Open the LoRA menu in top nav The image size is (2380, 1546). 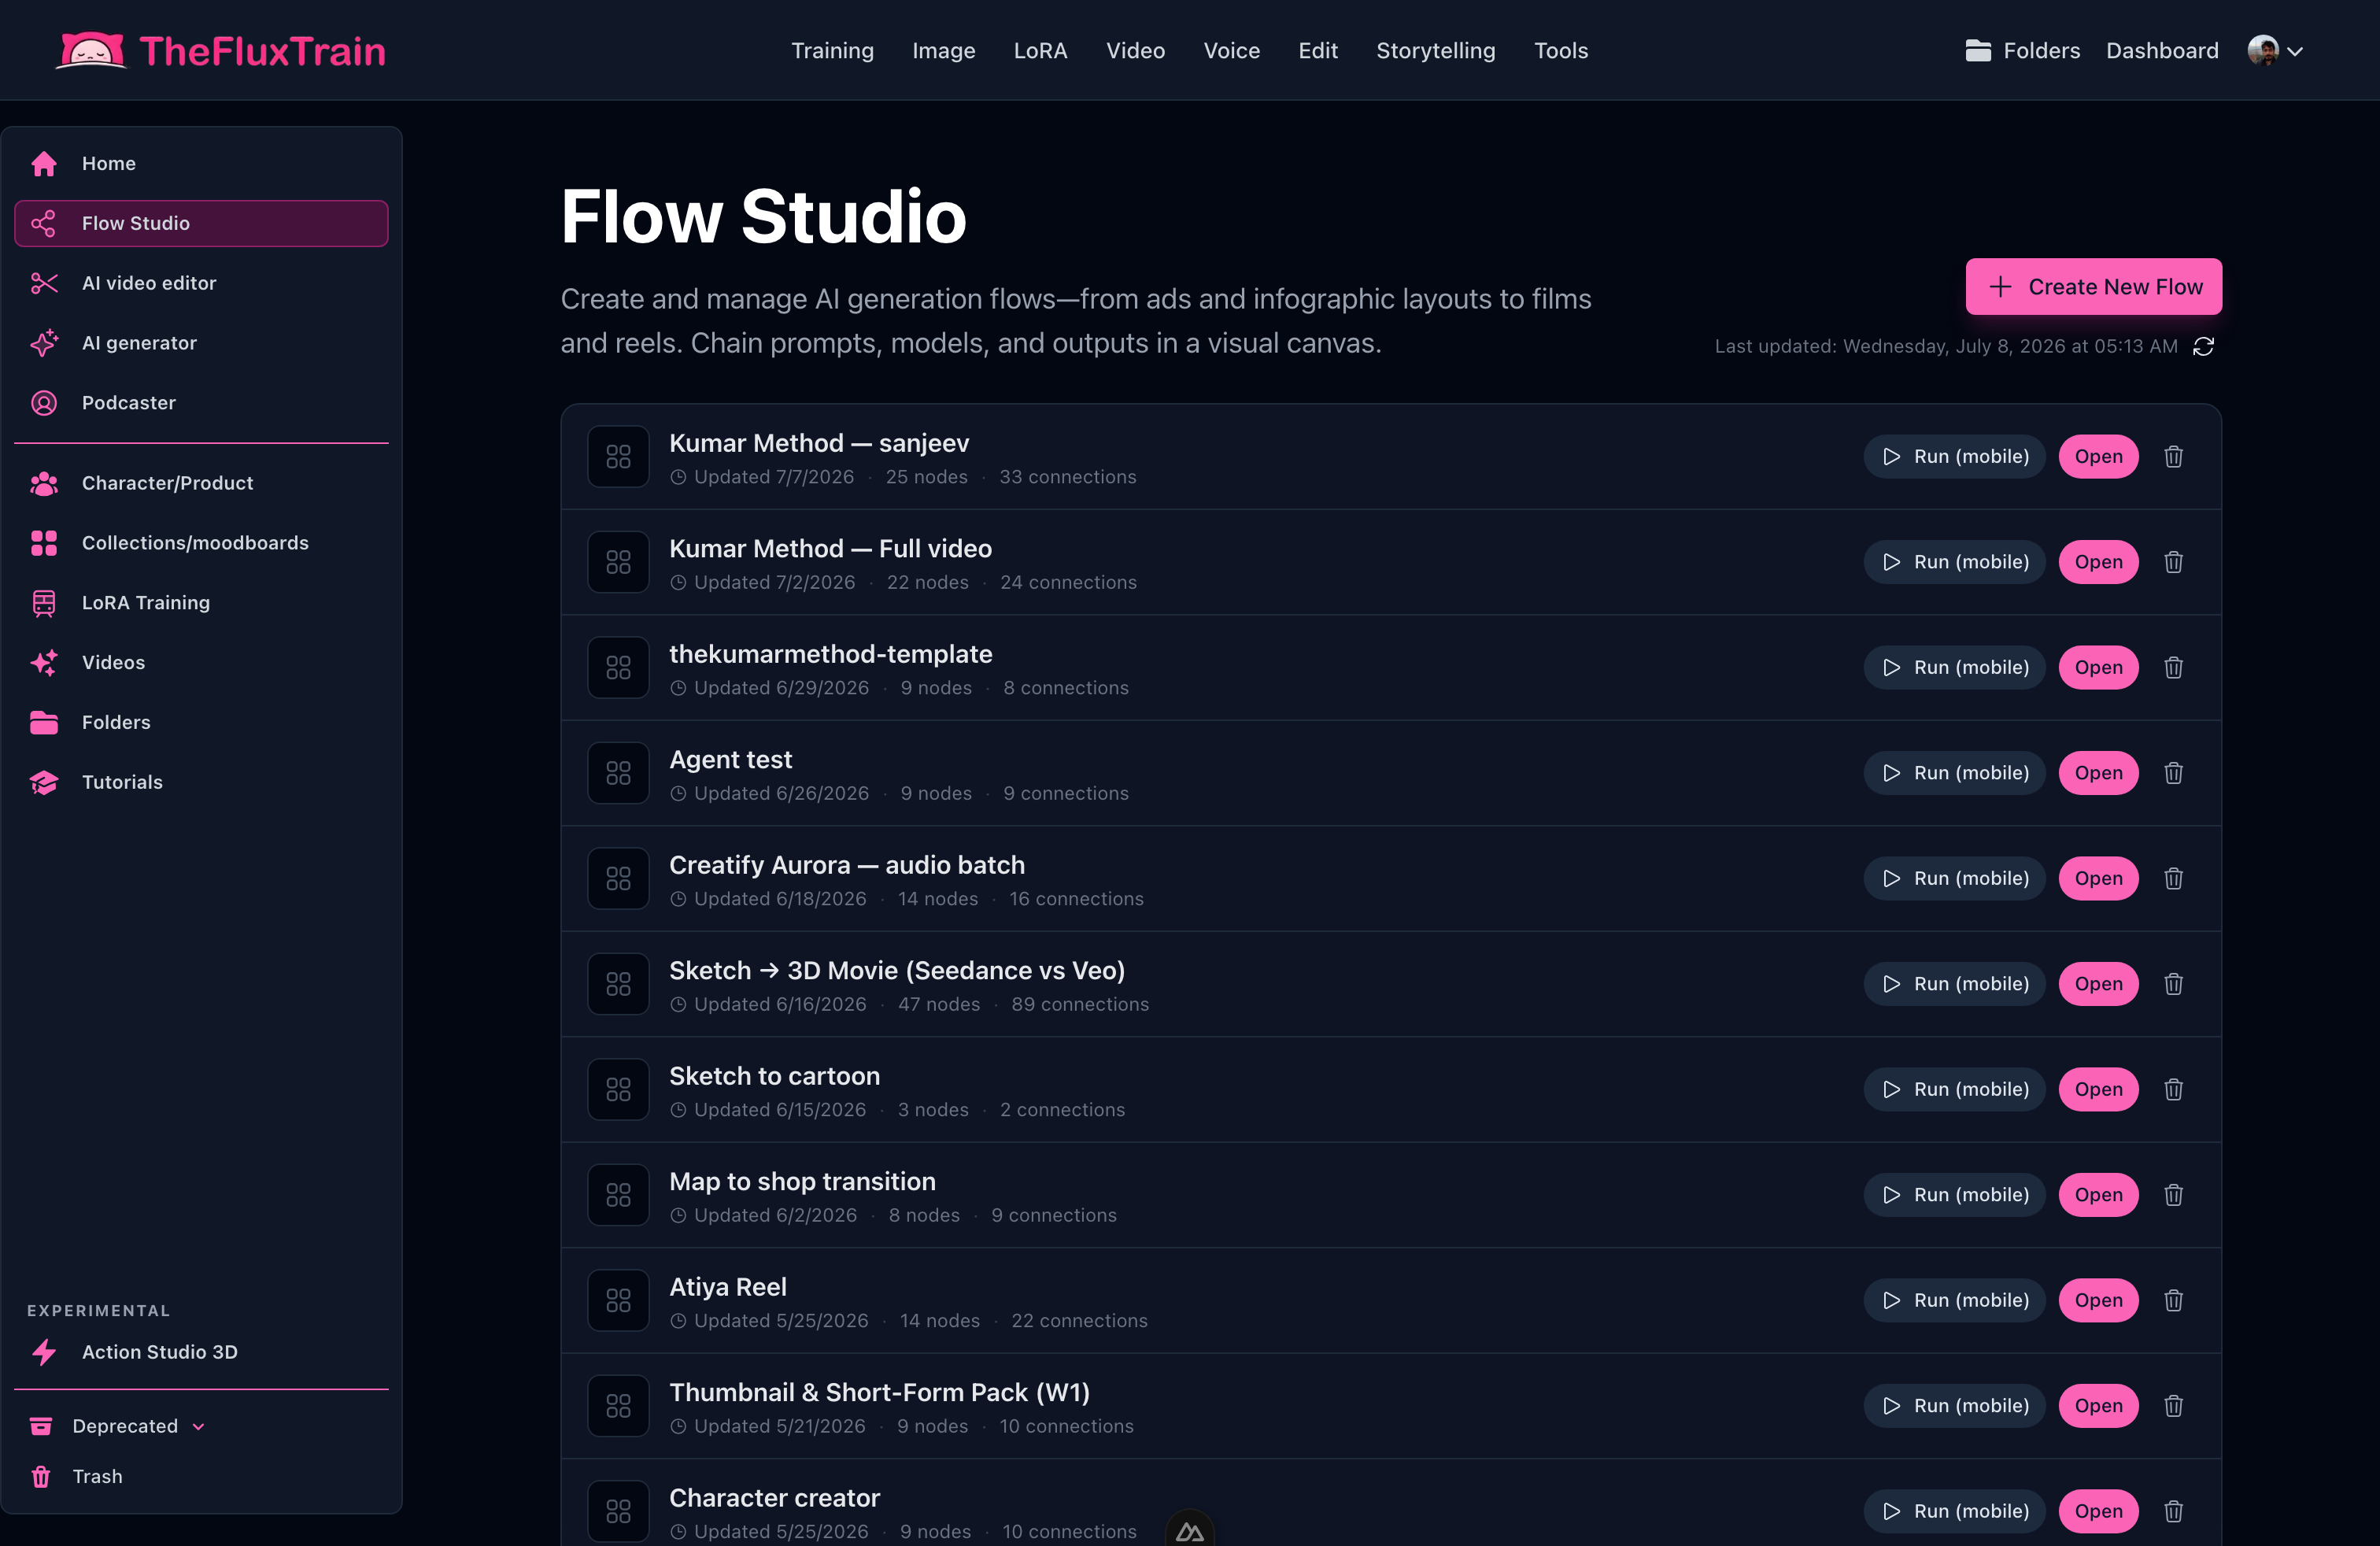pyautogui.click(x=1040, y=50)
